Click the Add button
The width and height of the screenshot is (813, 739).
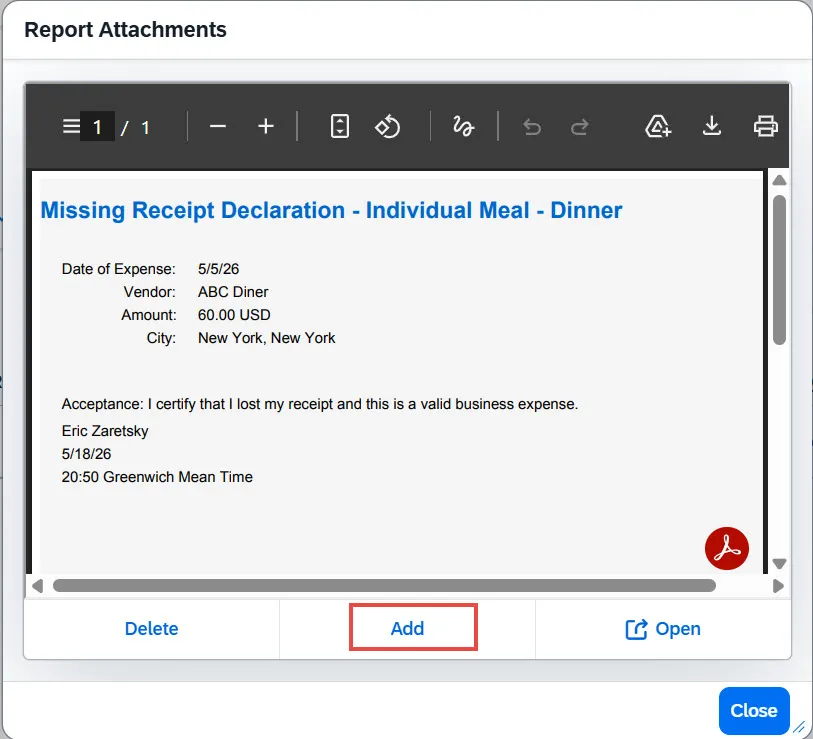coord(408,628)
